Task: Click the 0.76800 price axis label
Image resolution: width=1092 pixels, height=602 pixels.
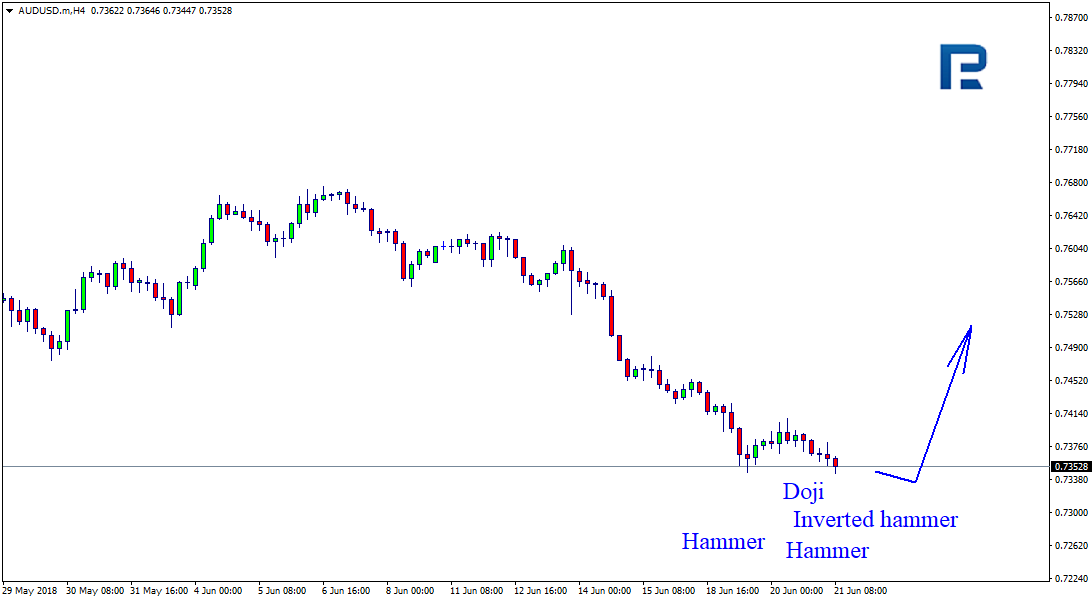Action: tap(1069, 183)
